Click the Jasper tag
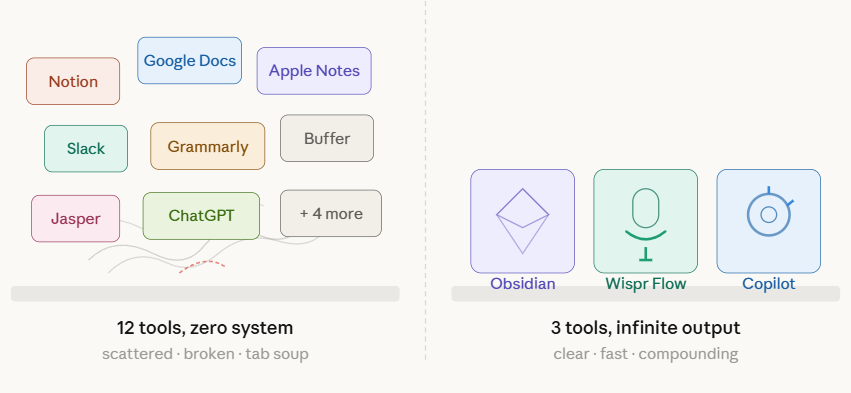The height and width of the screenshot is (393, 851). [75, 219]
